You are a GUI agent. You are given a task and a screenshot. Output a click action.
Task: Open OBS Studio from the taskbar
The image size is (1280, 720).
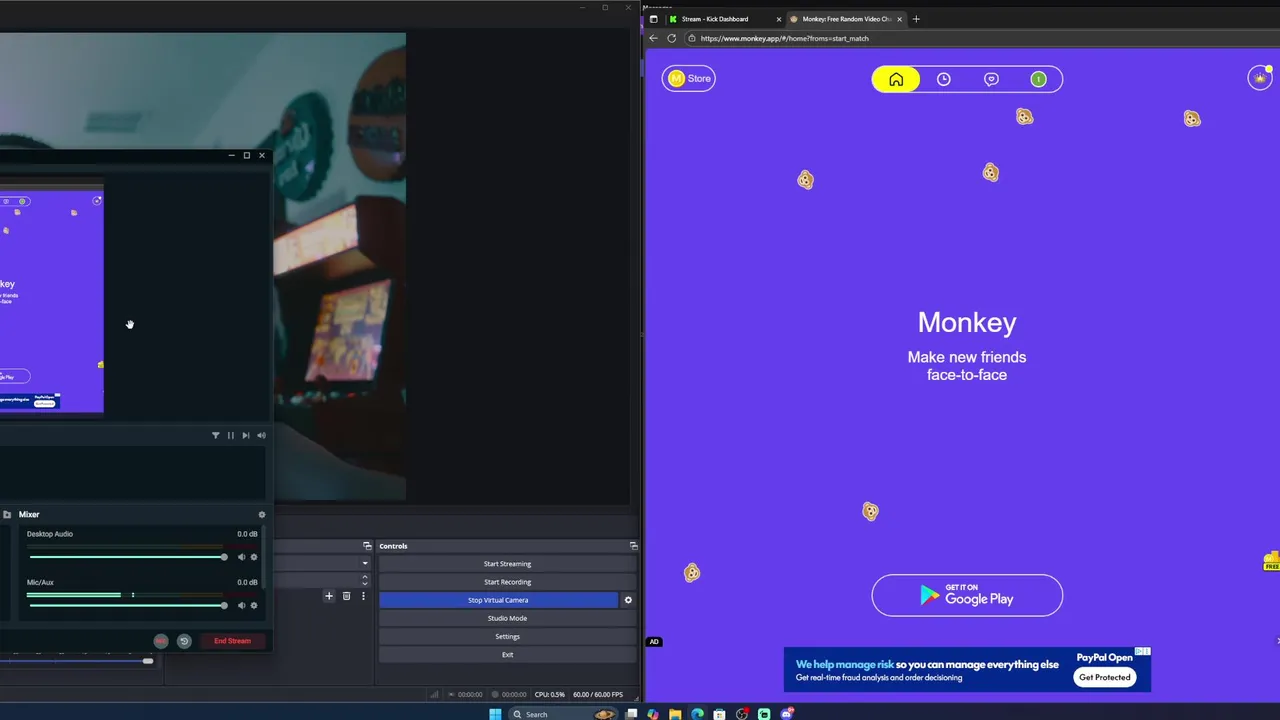[x=742, y=714]
